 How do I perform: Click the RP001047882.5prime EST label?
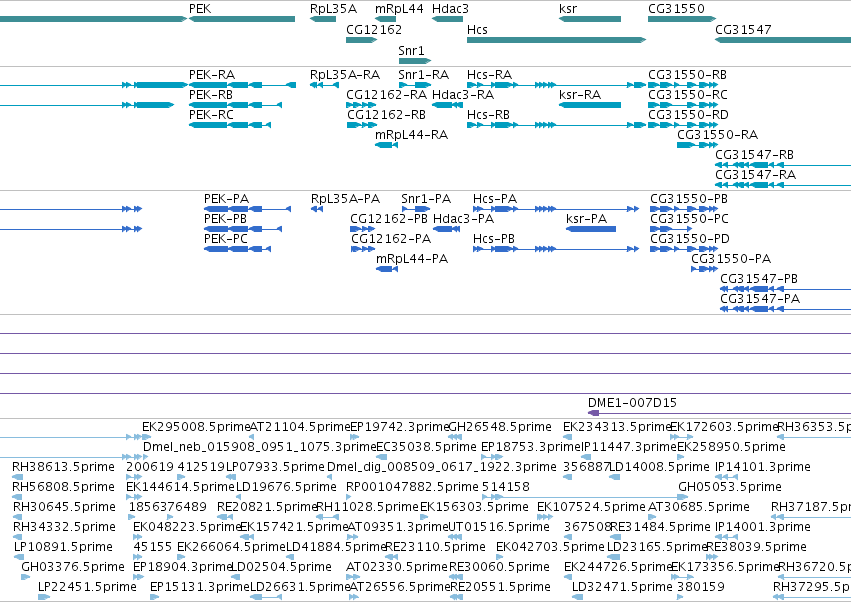pos(412,487)
